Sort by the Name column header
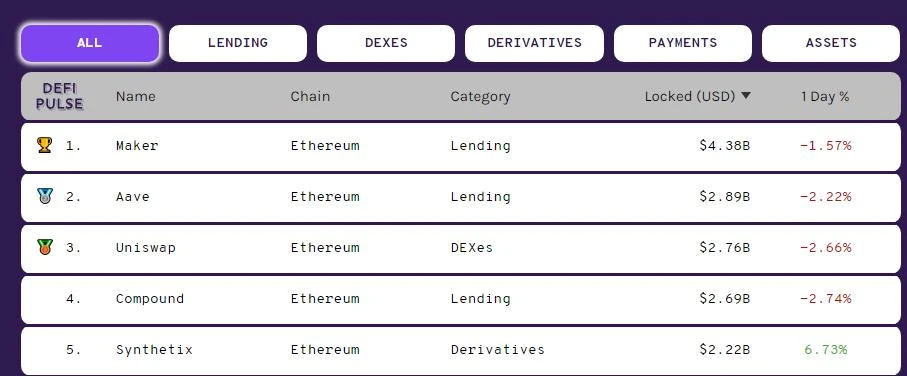 (x=135, y=97)
